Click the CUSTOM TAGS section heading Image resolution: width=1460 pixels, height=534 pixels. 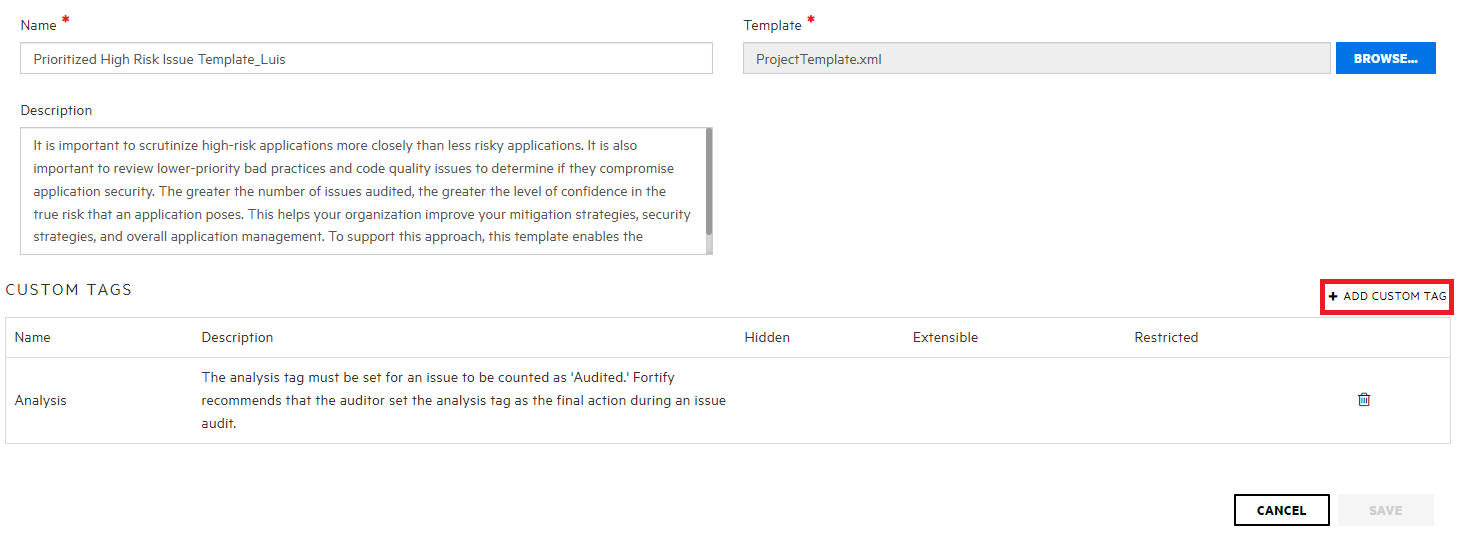69,290
